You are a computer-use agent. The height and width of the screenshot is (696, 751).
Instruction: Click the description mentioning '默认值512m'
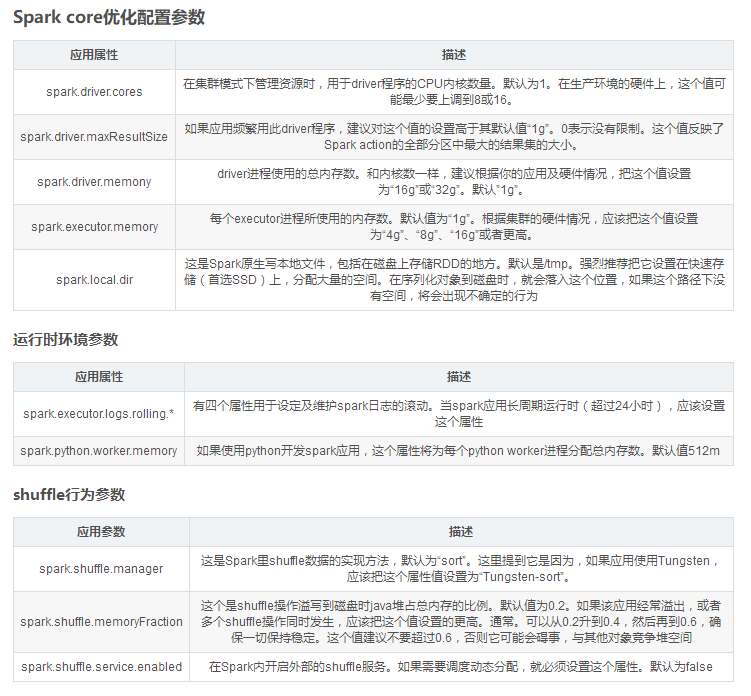[458, 451]
